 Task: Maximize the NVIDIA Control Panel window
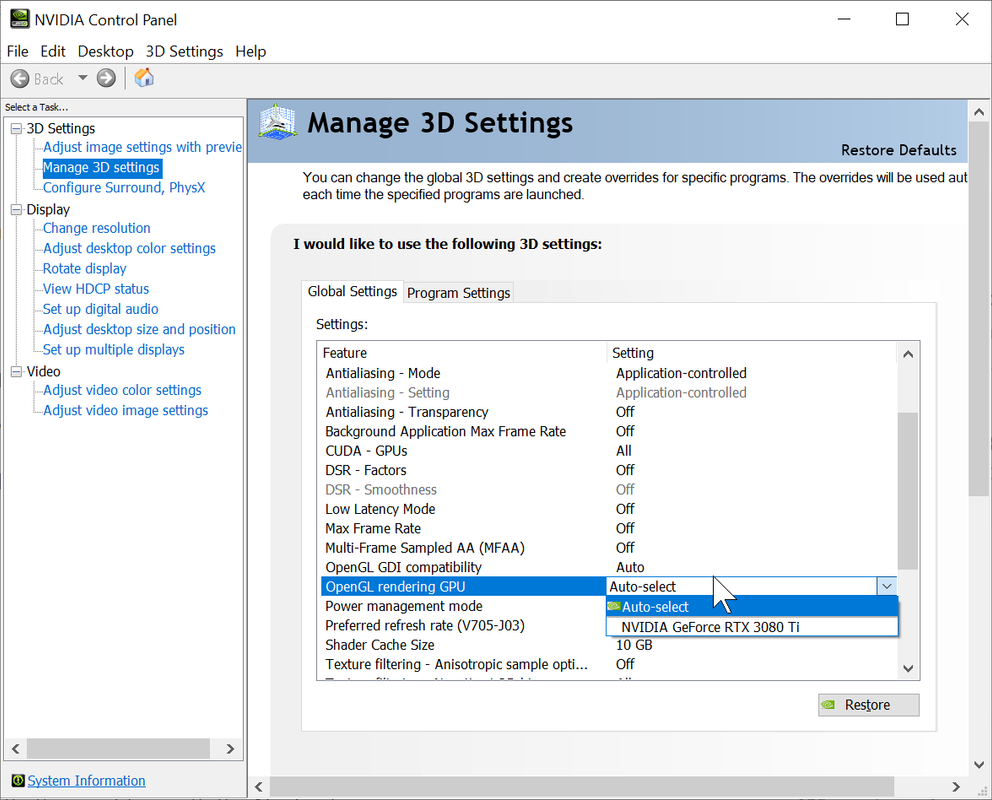click(902, 19)
